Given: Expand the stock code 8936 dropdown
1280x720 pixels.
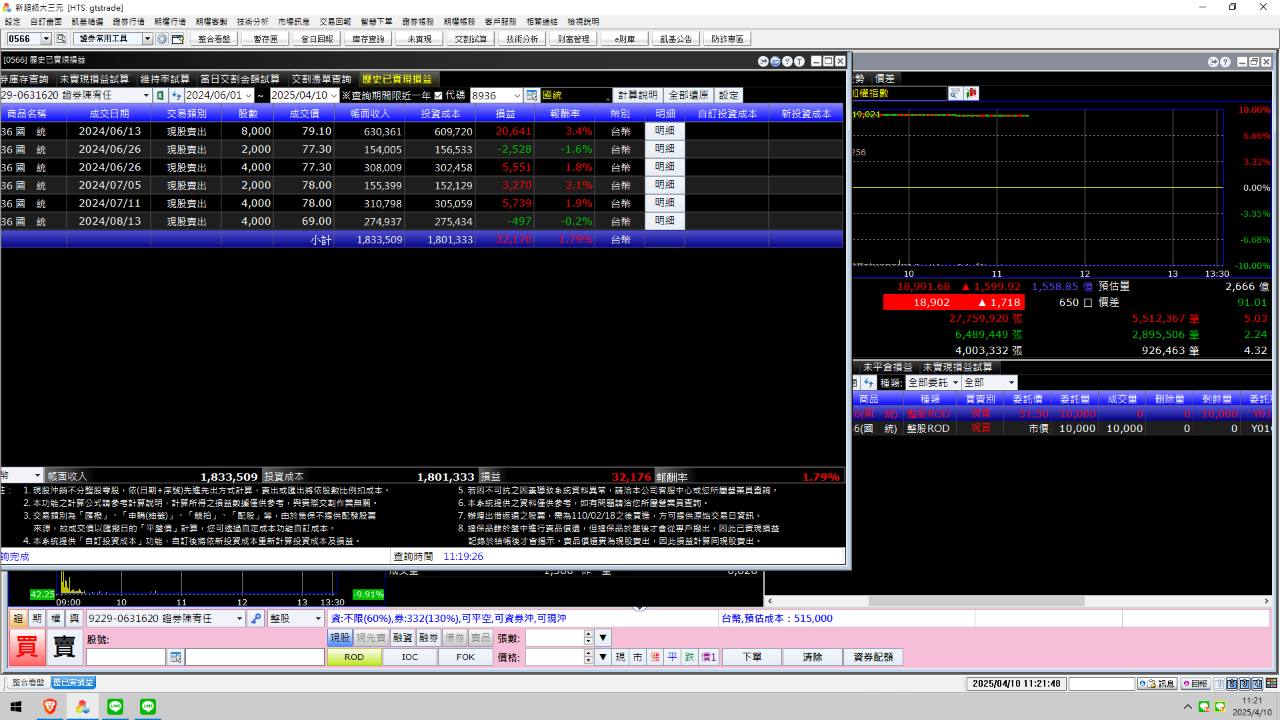Looking at the screenshot, I should [516, 95].
